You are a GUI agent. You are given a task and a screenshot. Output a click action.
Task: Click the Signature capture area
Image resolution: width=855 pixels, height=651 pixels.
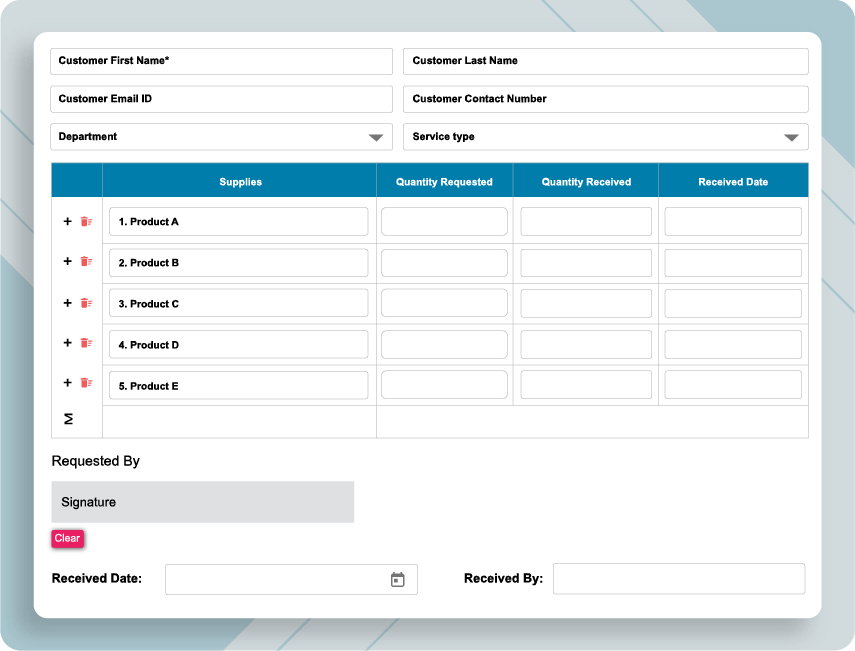click(202, 501)
